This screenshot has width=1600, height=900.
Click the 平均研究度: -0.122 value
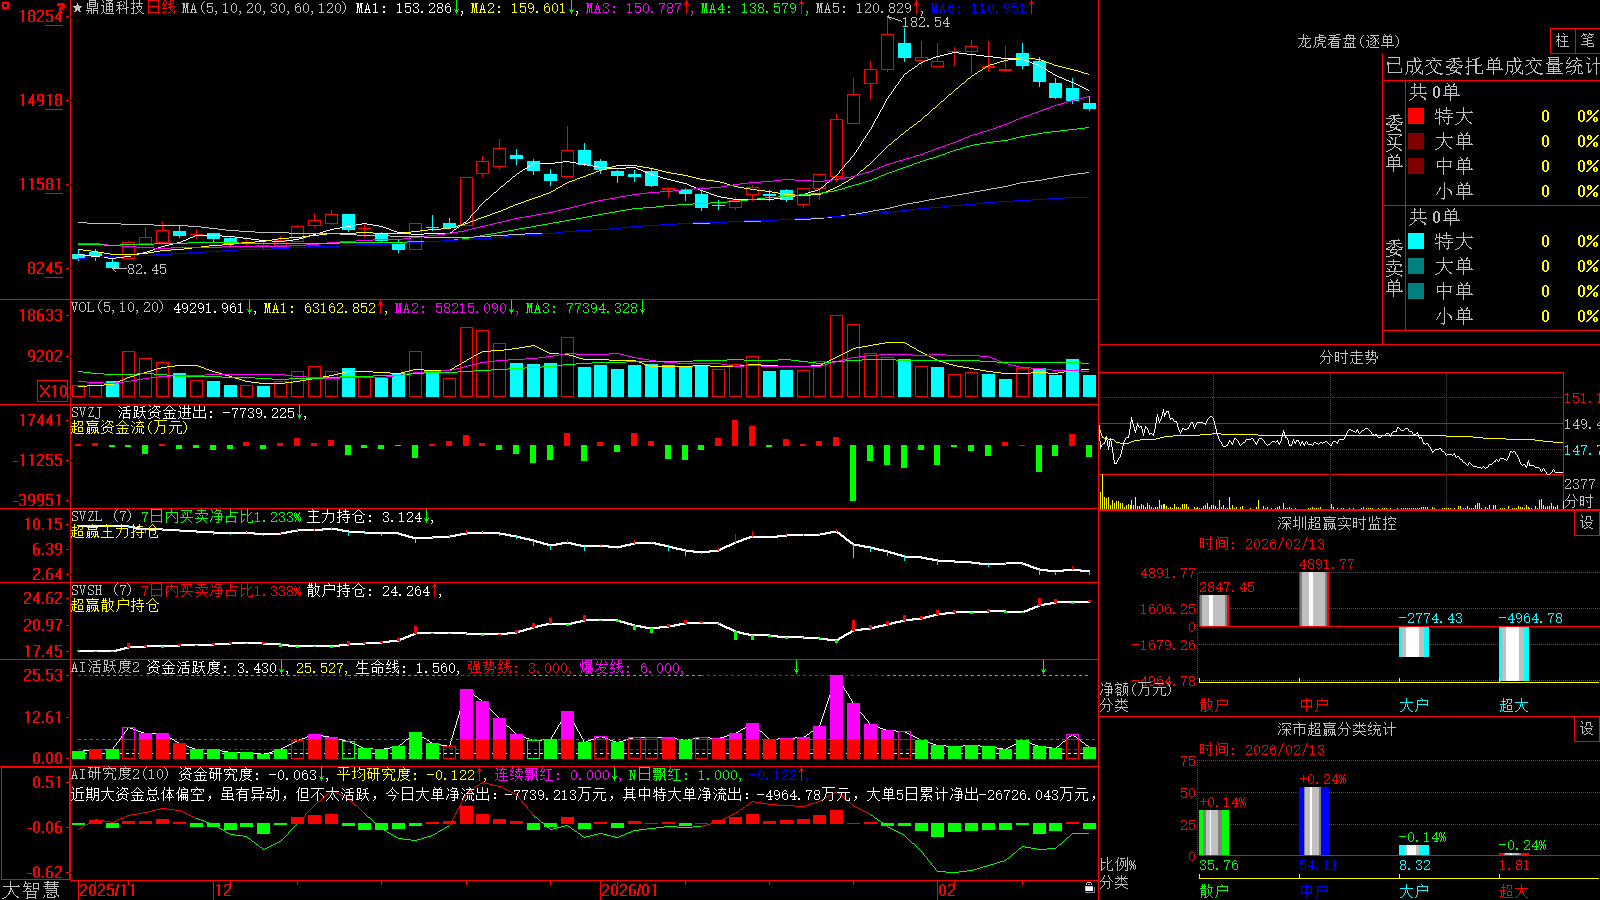coord(409,774)
